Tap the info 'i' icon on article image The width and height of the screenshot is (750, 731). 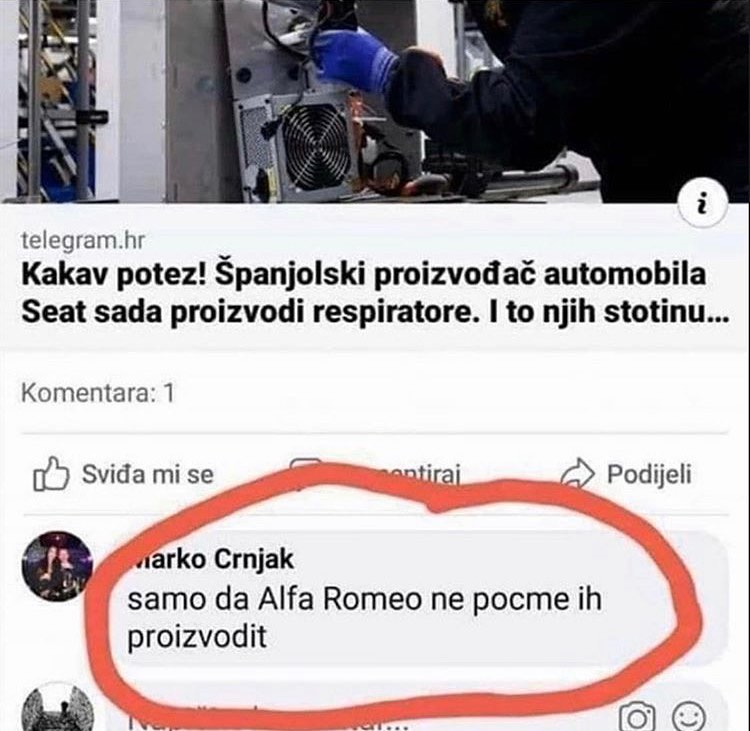(x=703, y=205)
